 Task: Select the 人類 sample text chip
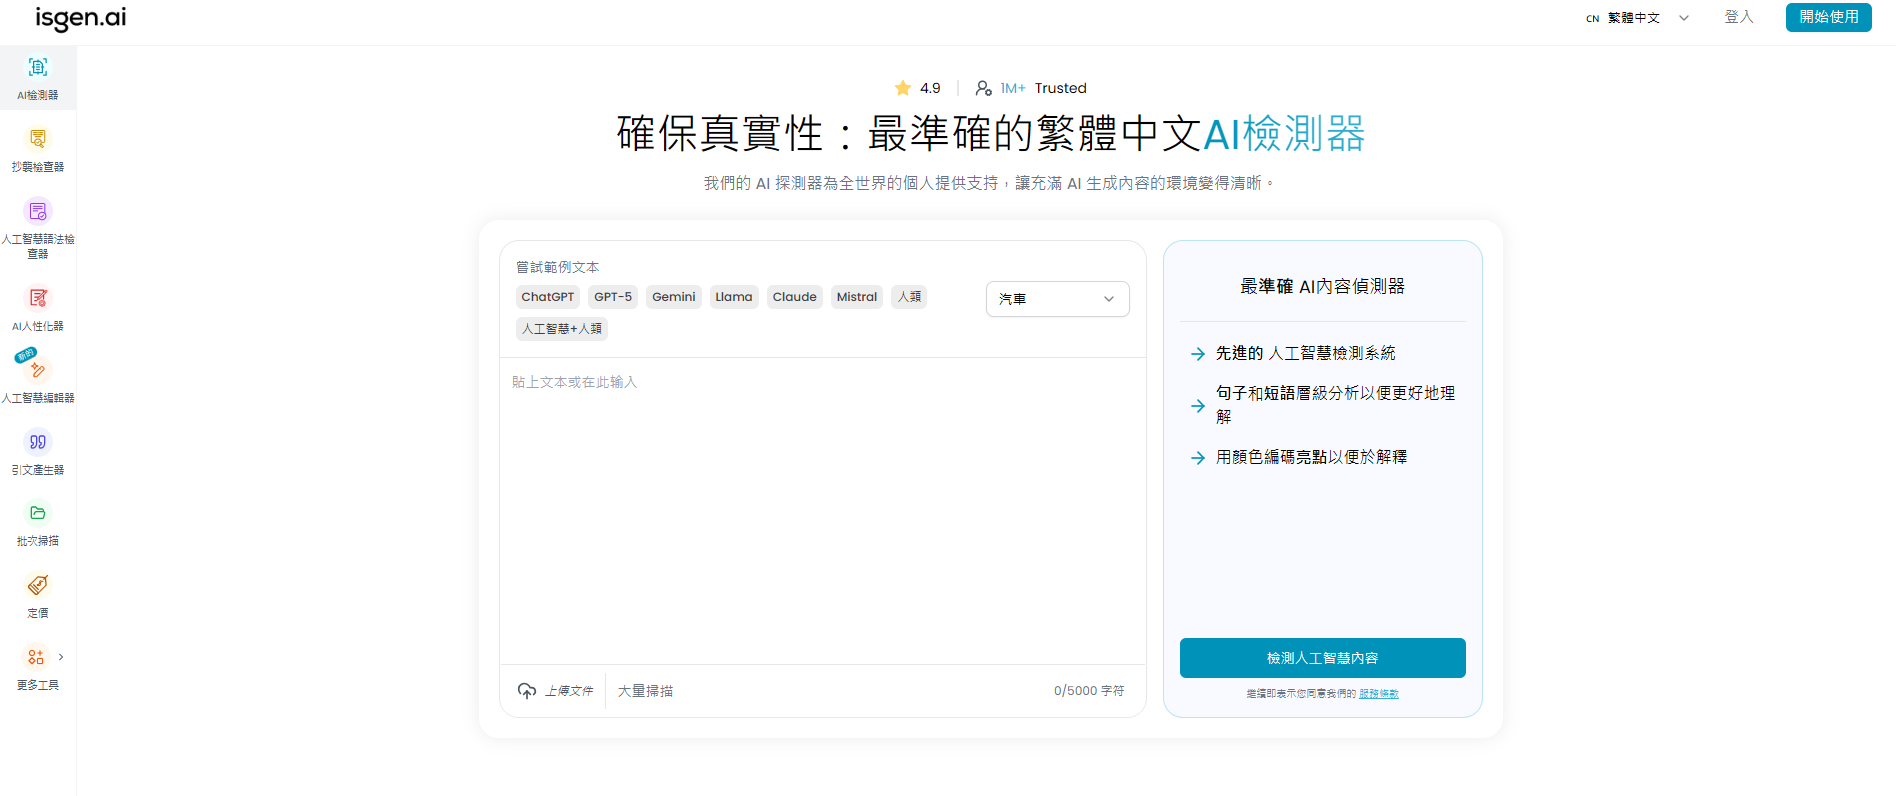tap(909, 297)
